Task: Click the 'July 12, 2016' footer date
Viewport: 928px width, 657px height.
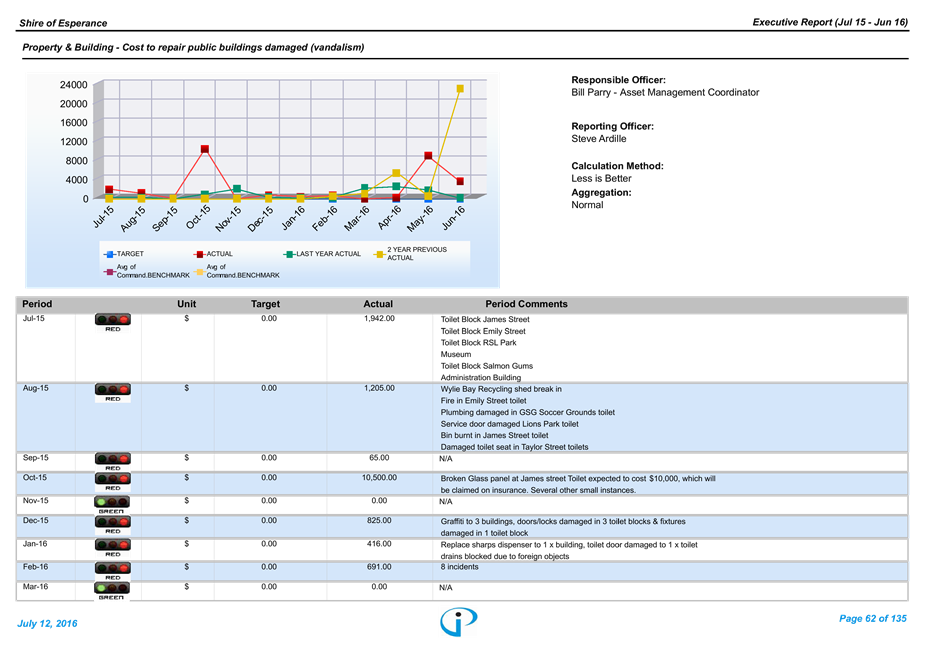Action: point(47,624)
